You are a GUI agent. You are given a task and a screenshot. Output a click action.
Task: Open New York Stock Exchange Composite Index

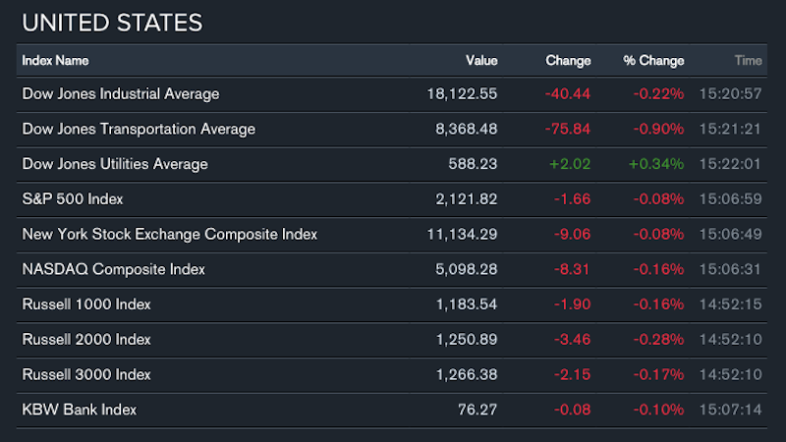point(169,234)
